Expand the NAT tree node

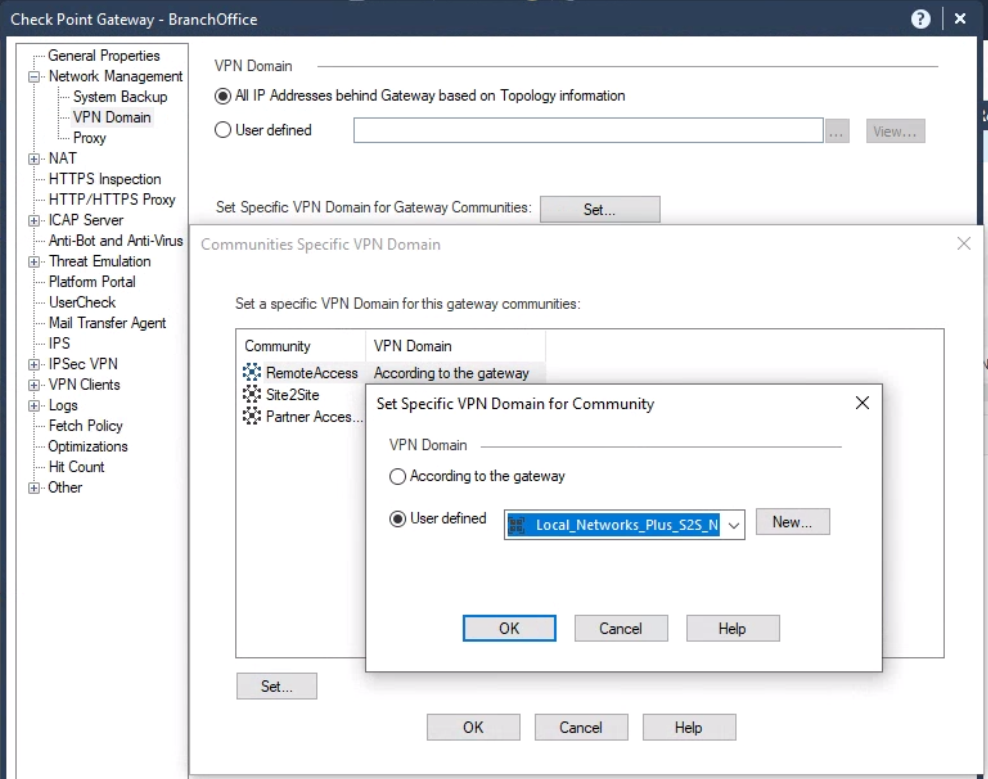click(33, 159)
